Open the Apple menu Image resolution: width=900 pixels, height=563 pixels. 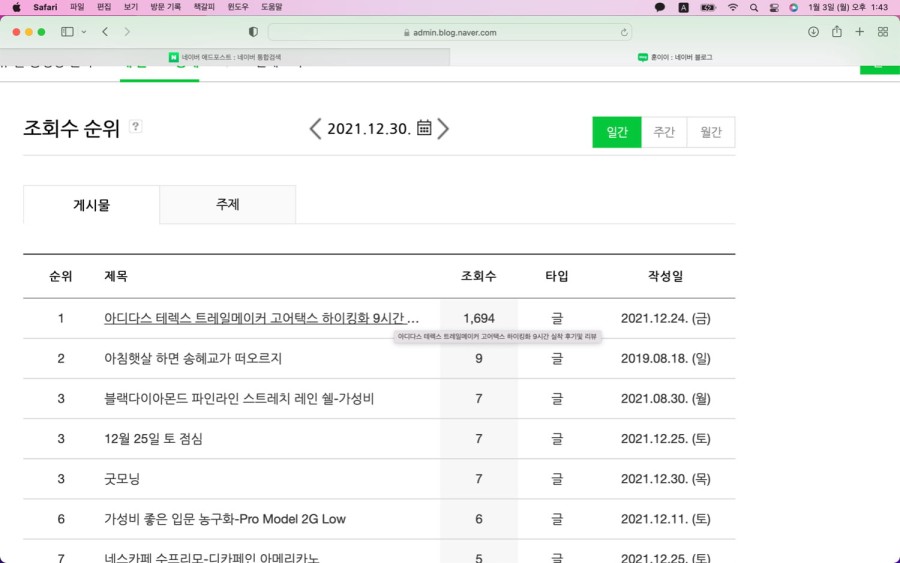(x=16, y=7)
